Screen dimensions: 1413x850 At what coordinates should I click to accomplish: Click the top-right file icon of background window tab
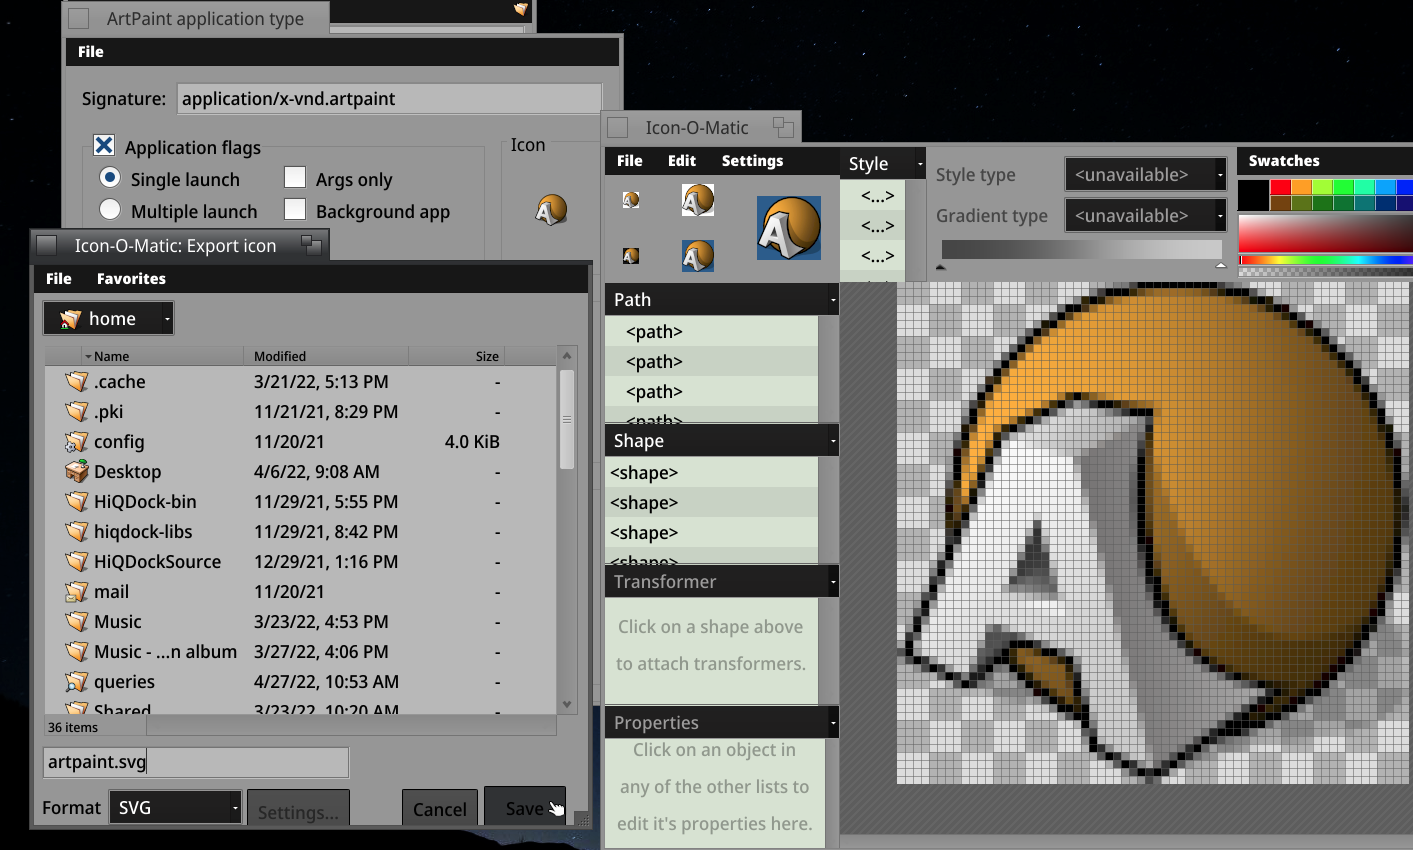tap(521, 9)
